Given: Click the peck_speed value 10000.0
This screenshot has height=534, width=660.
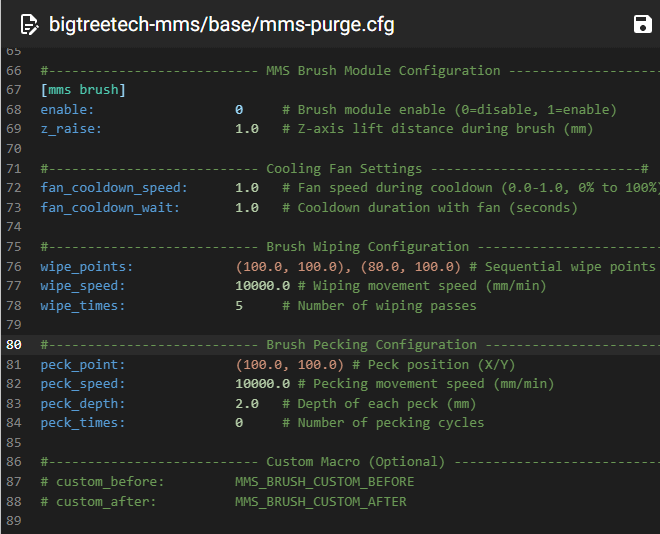Looking at the screenshot, I should [x=262, y=384].
